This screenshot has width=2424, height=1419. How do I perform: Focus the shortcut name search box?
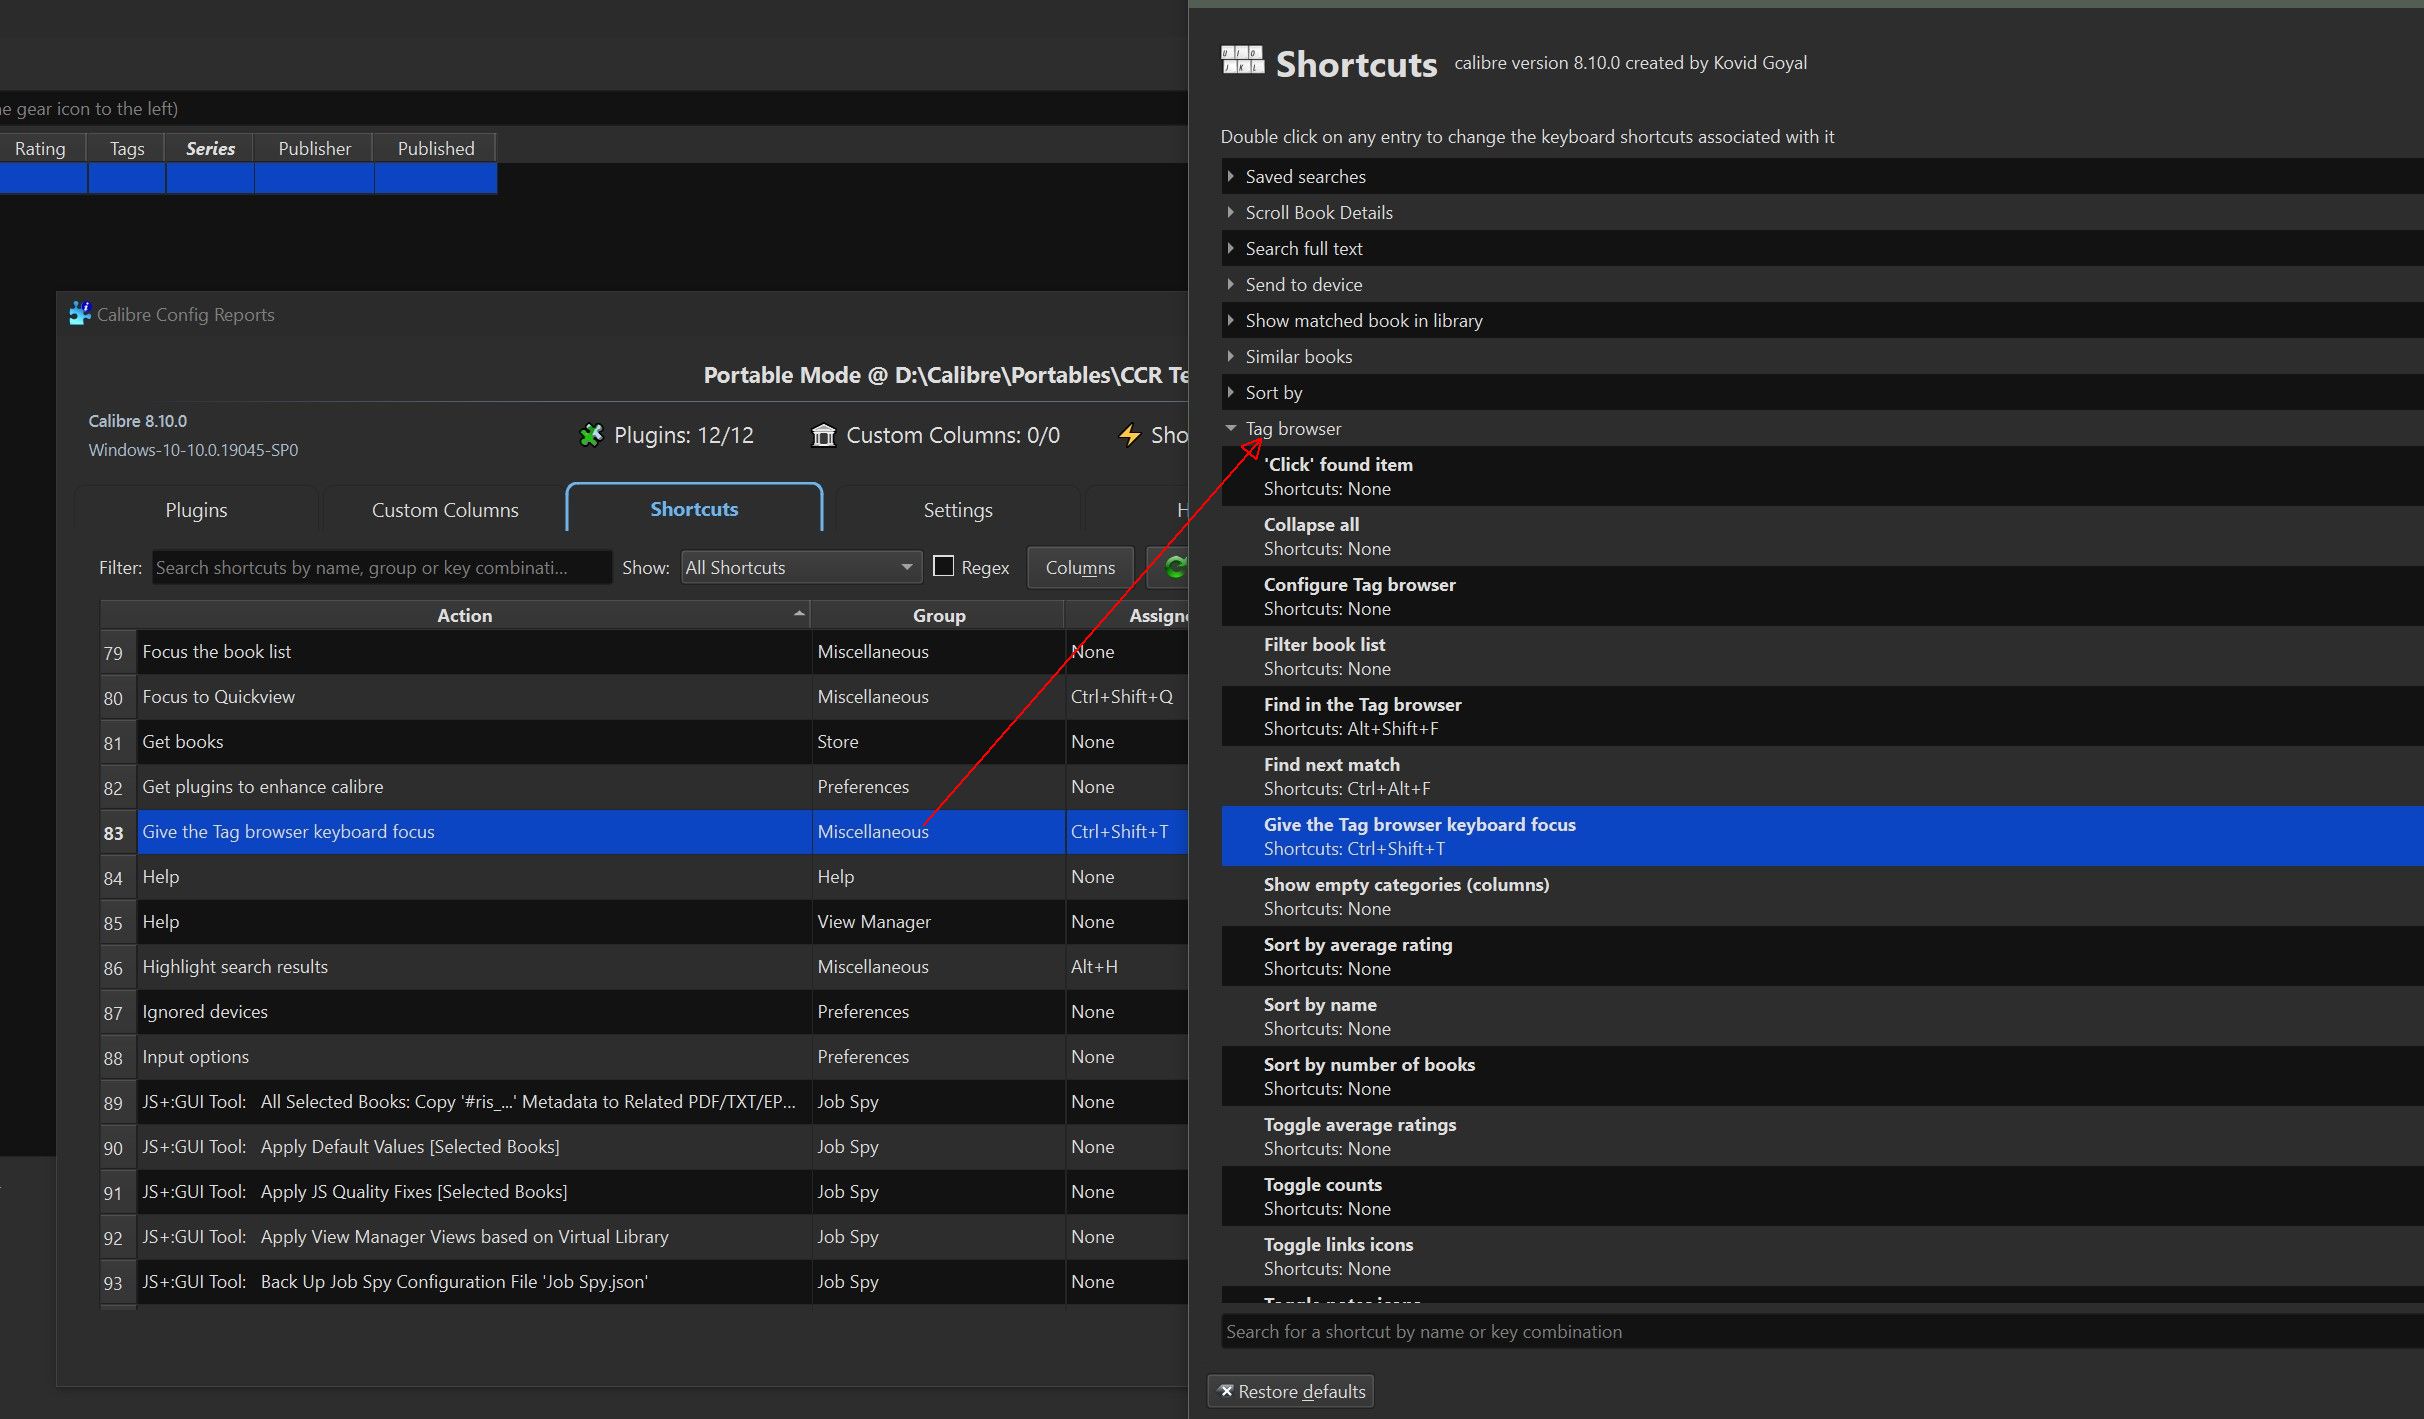coord(1822,1331)
